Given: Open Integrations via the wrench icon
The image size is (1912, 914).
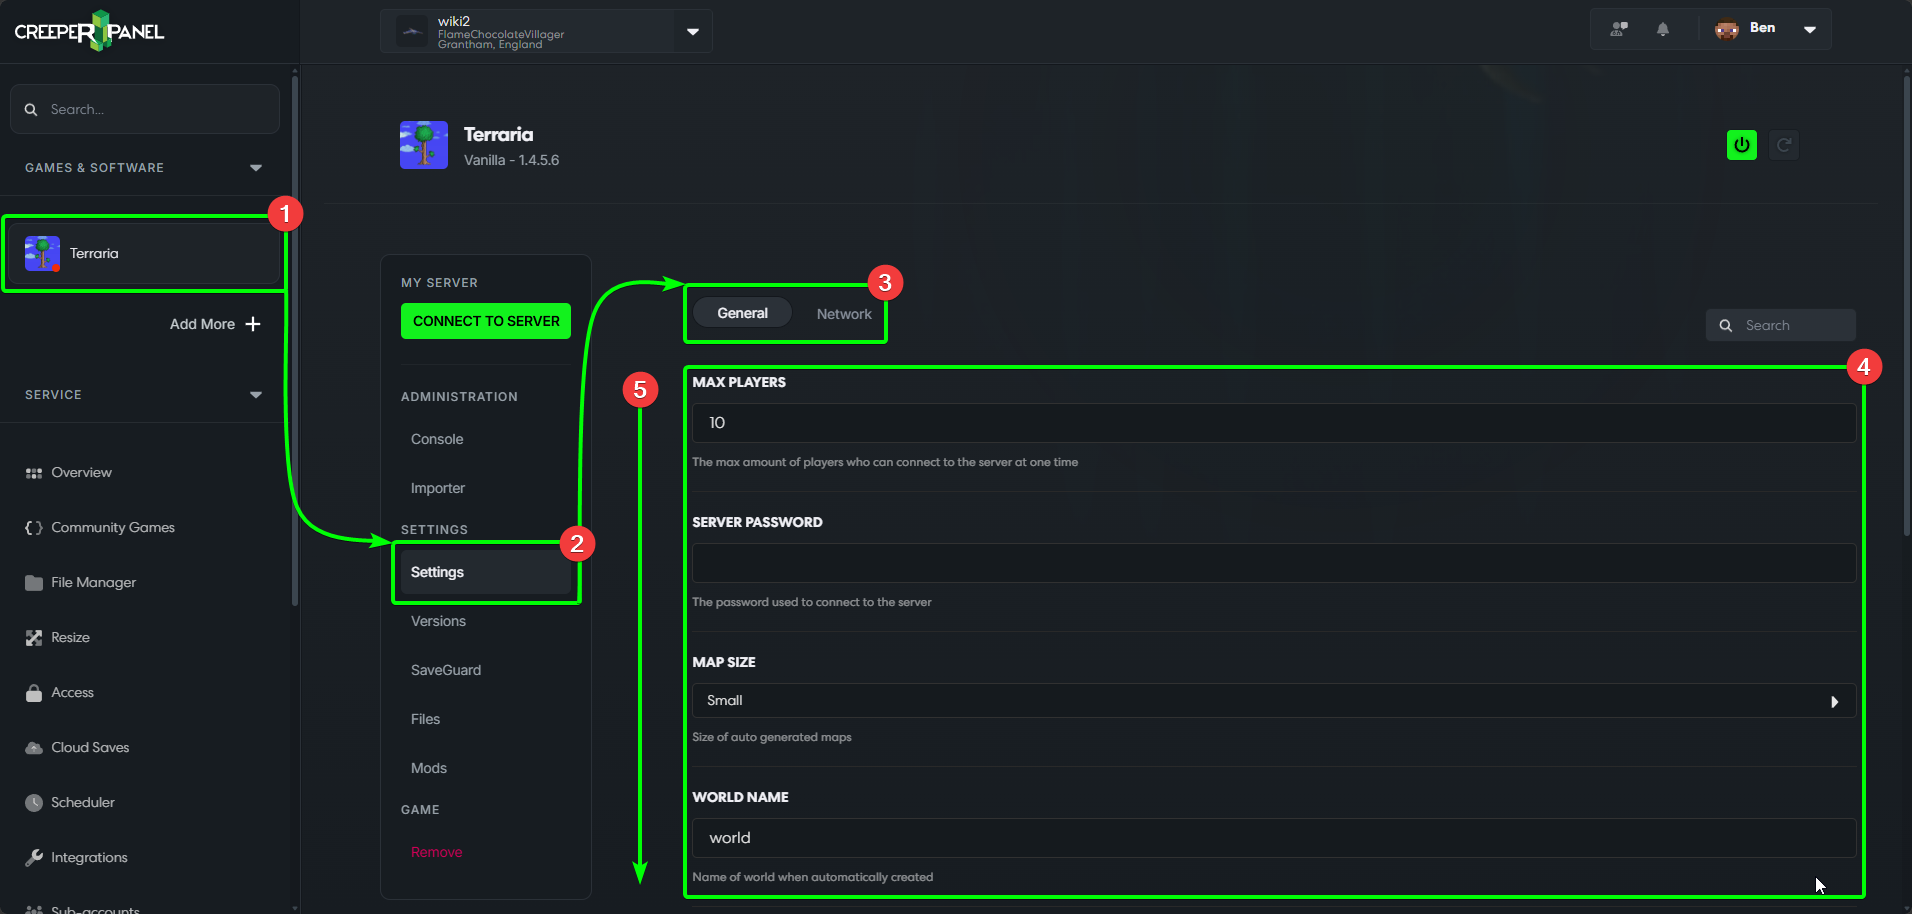Looking at the screenshot, I should (x=33, y=857).
